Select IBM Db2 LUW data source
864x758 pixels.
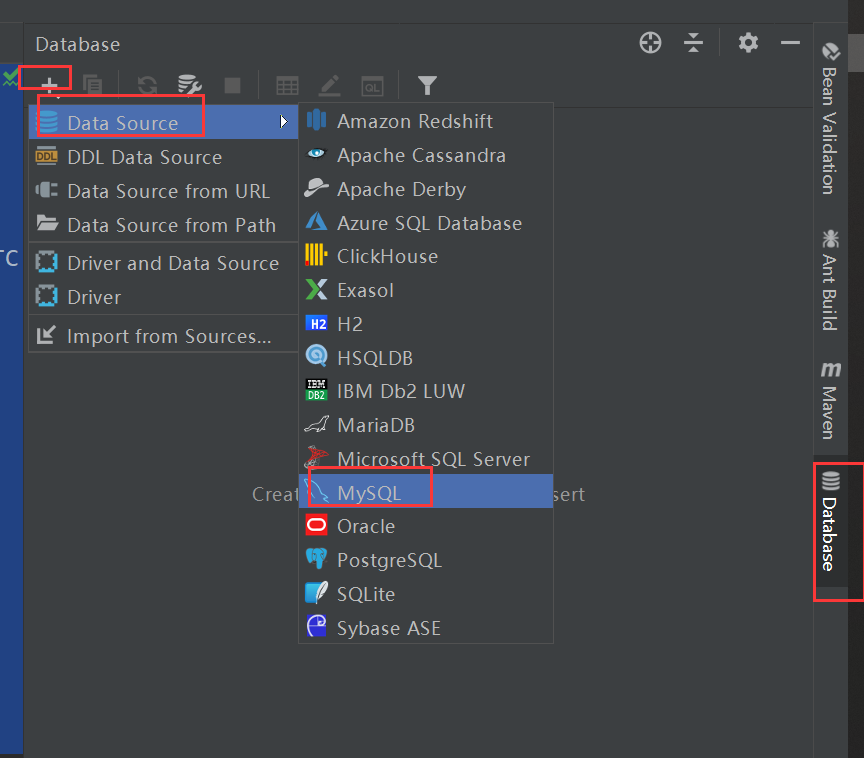click(x=426, y=391)
